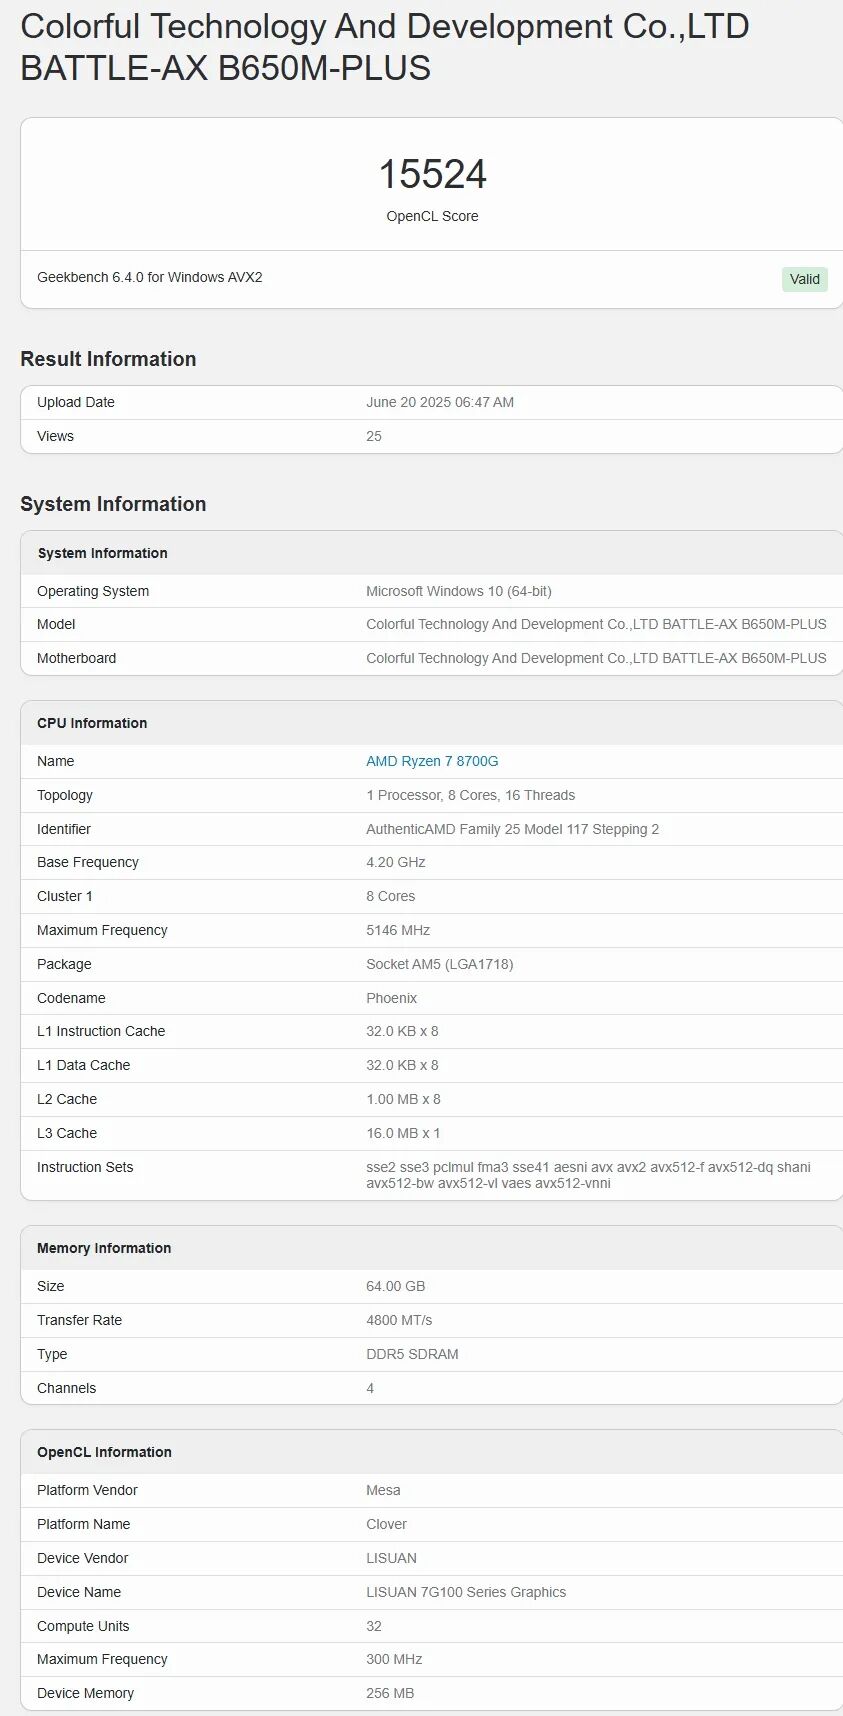Select the page title BATTLE-AX B650M-PLUS heading

click(x=226, y=68)
